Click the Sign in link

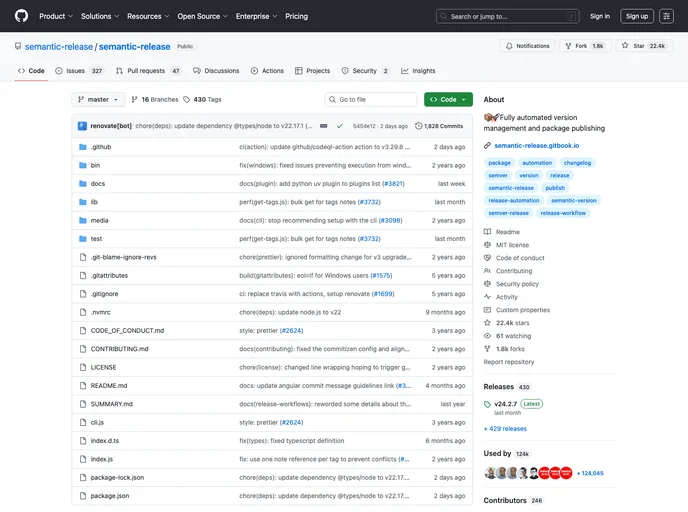tap(599, 16)
